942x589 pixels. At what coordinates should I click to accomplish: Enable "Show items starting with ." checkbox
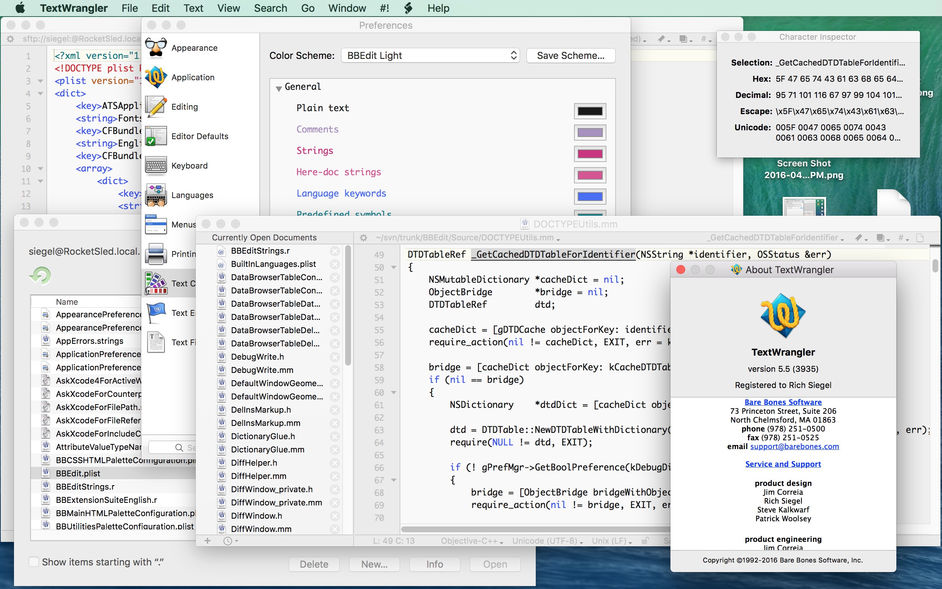(35, 562)
